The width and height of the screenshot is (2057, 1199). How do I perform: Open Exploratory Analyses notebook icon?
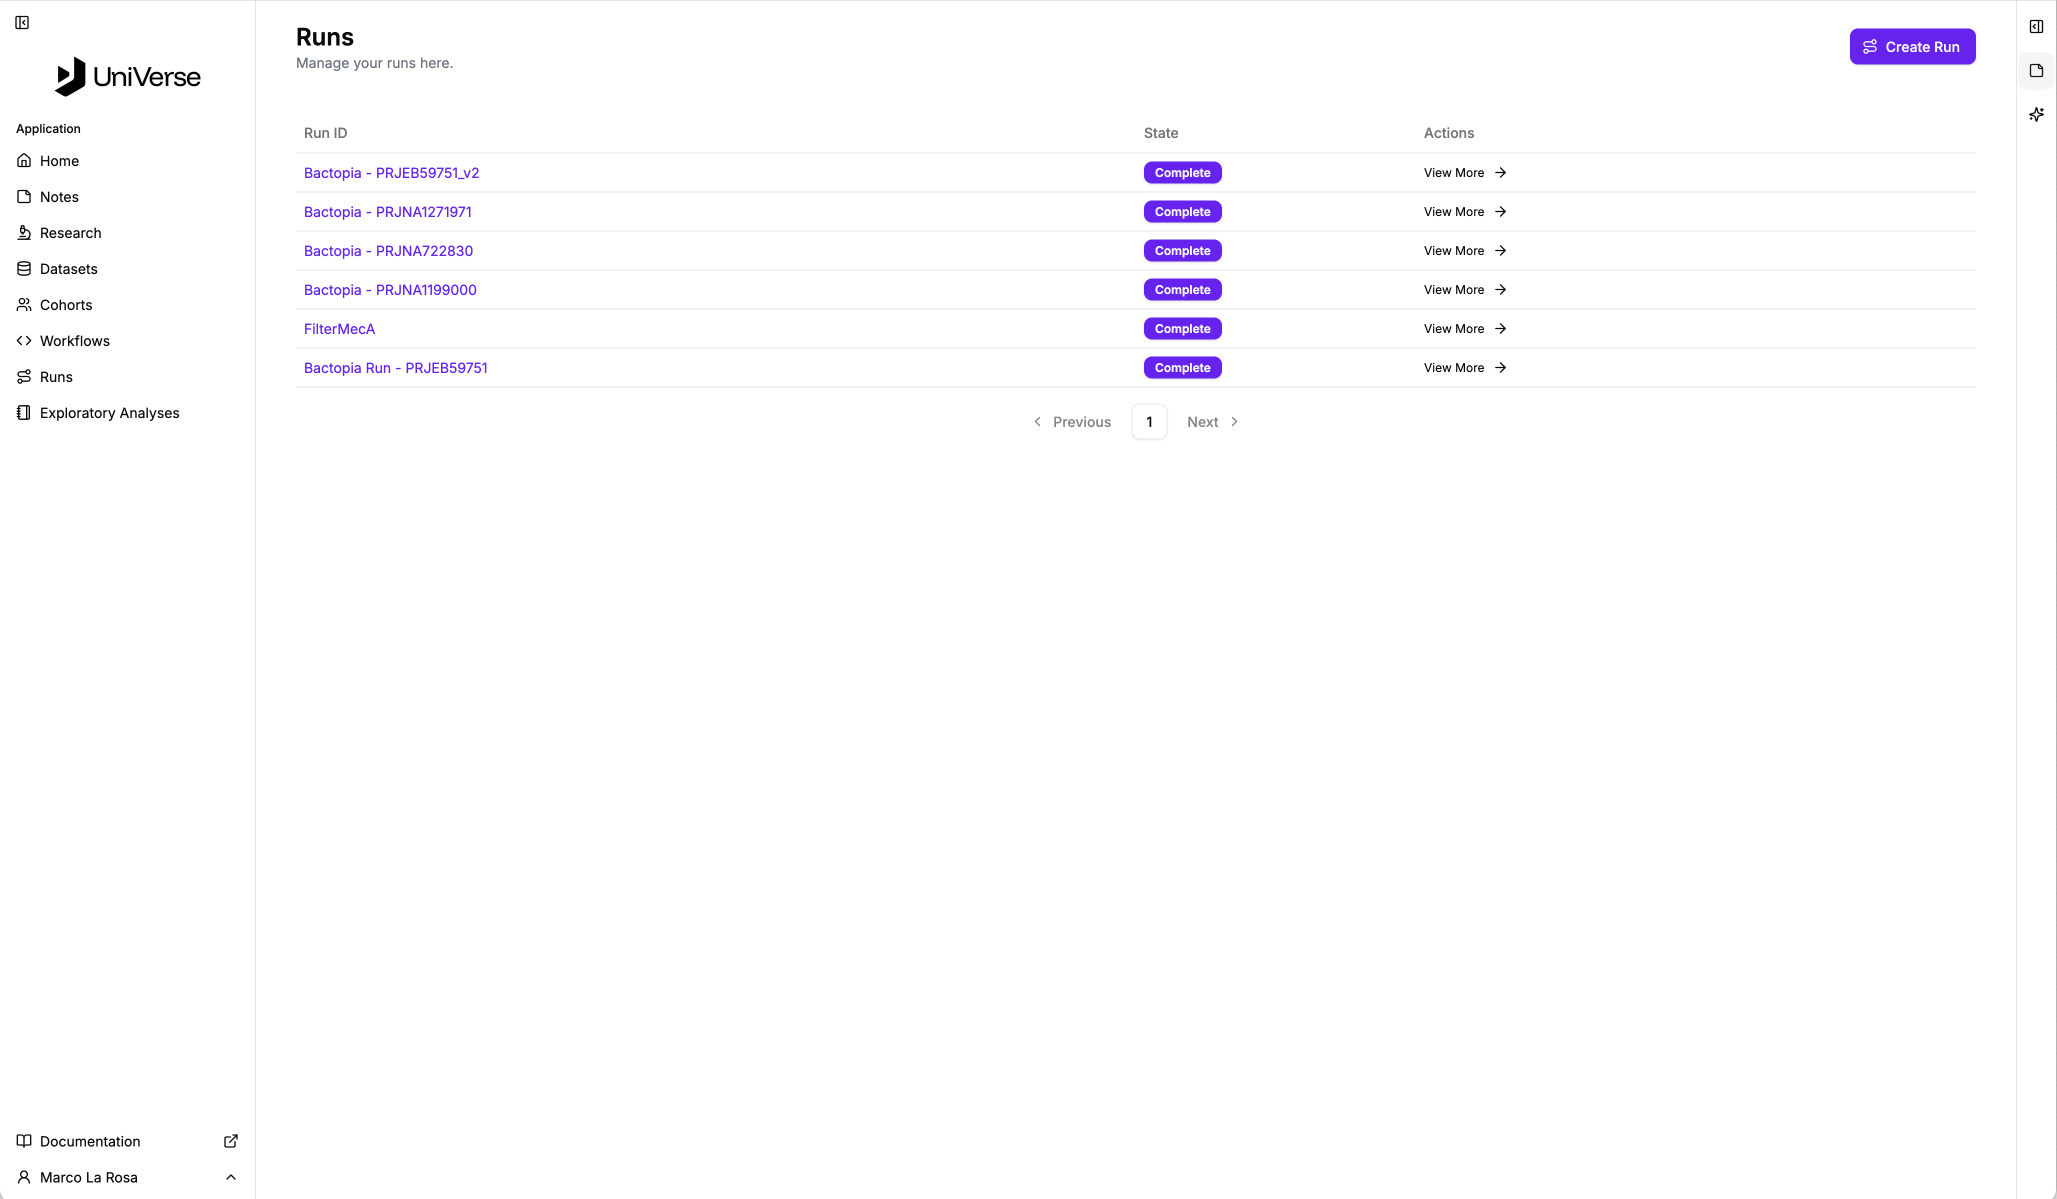24,413
